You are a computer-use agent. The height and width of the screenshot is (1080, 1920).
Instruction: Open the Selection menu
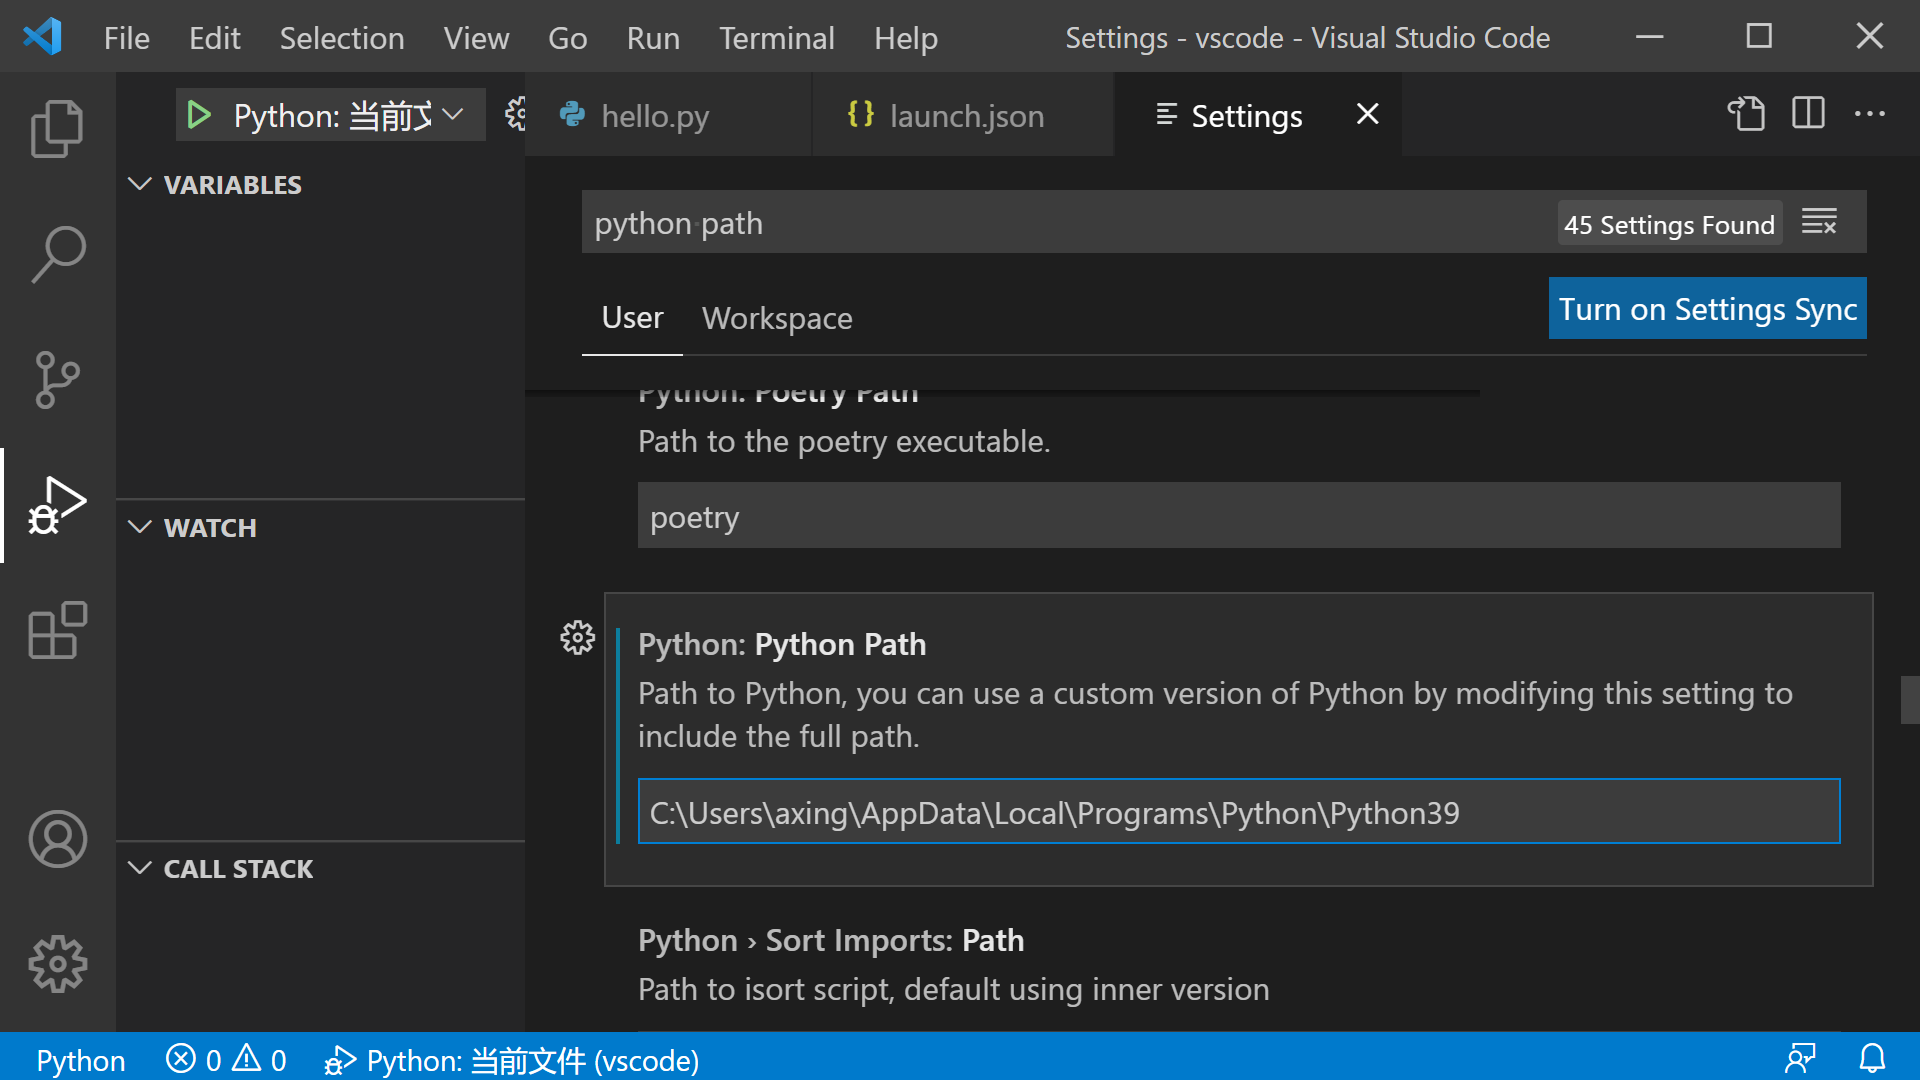pyautogui.click(x=342, y=38)
